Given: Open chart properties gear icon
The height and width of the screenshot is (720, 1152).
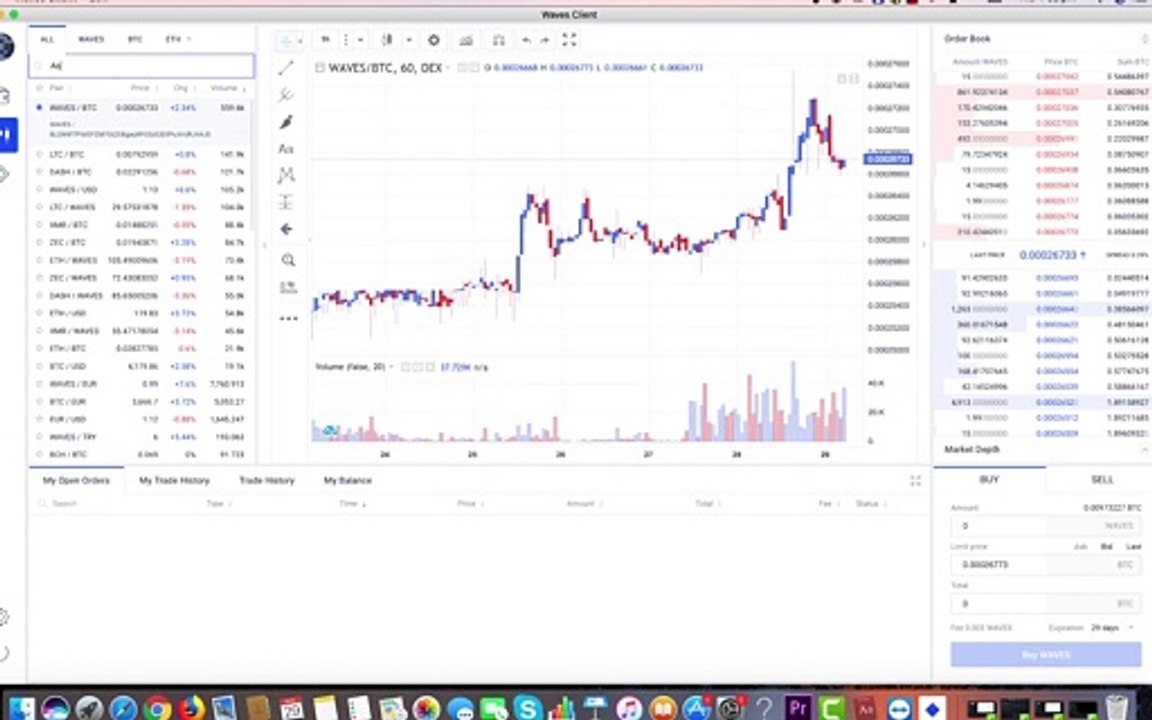Looking at the screenshot, I should click(x=433, y=40).
